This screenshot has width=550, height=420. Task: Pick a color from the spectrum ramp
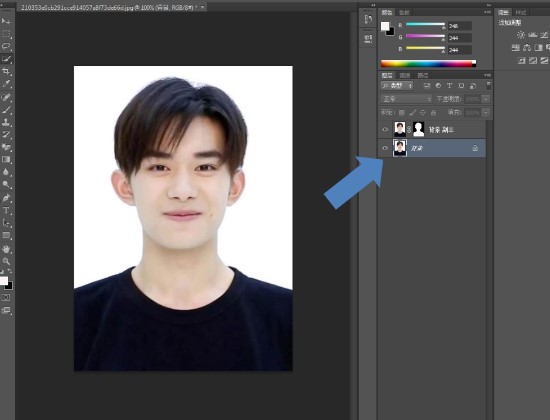pos(428,64)
